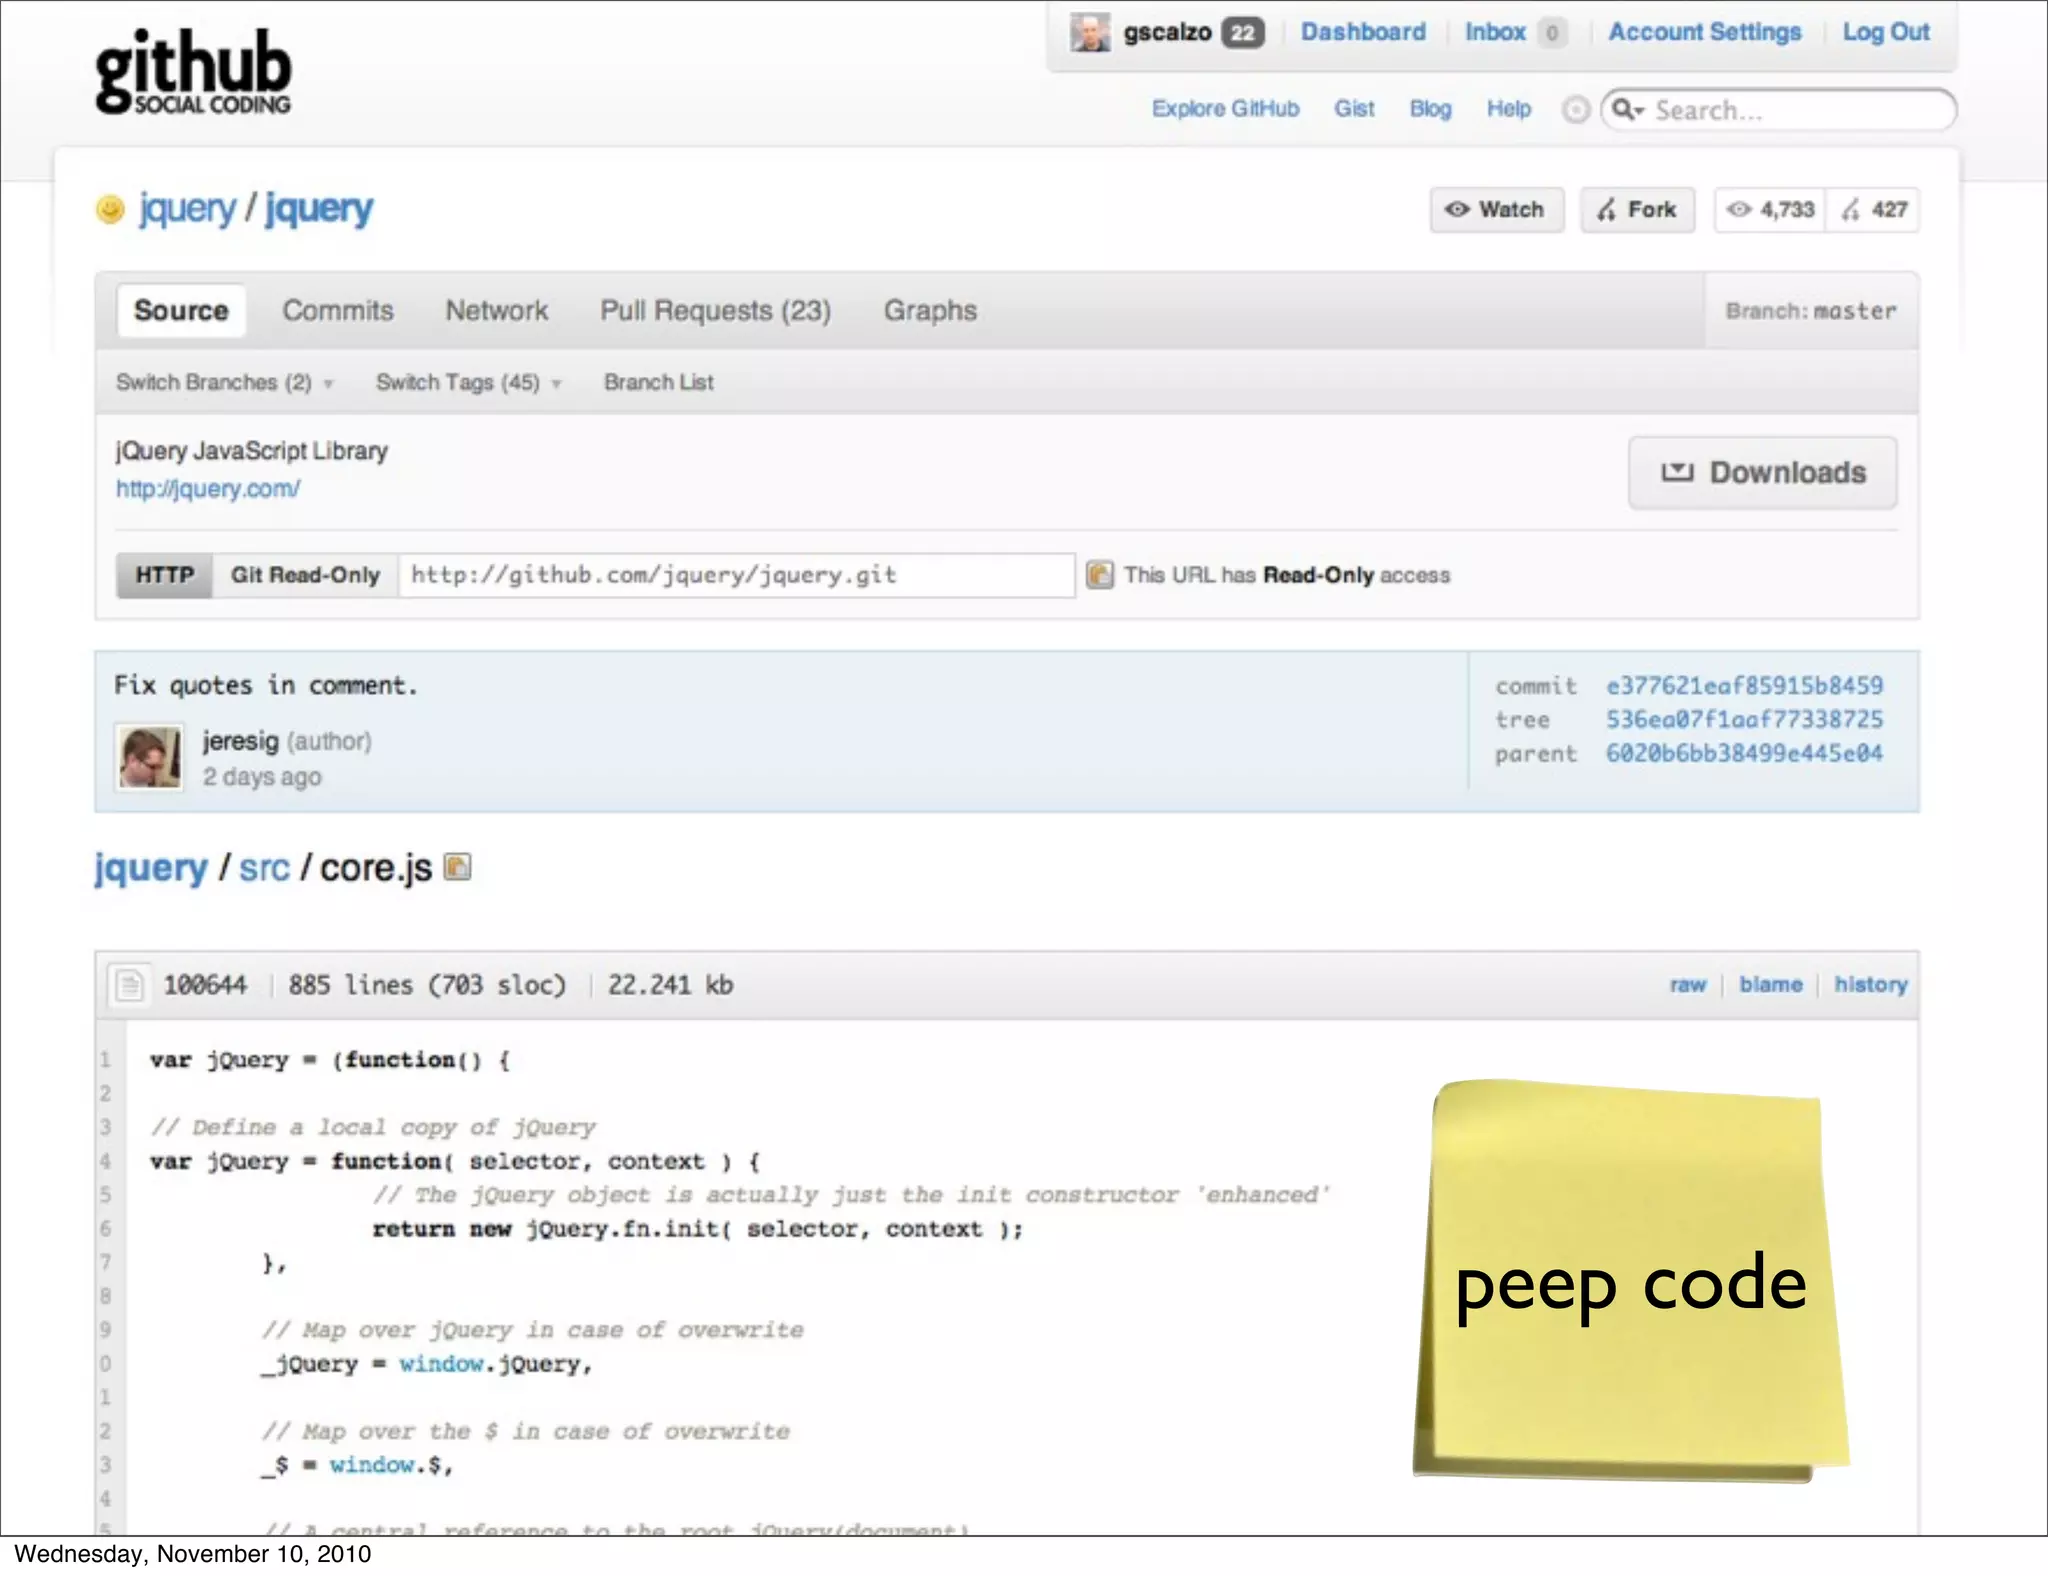Select the Git Read-Only URL option
This screenshot has height=1576, width=2048.
305,575
